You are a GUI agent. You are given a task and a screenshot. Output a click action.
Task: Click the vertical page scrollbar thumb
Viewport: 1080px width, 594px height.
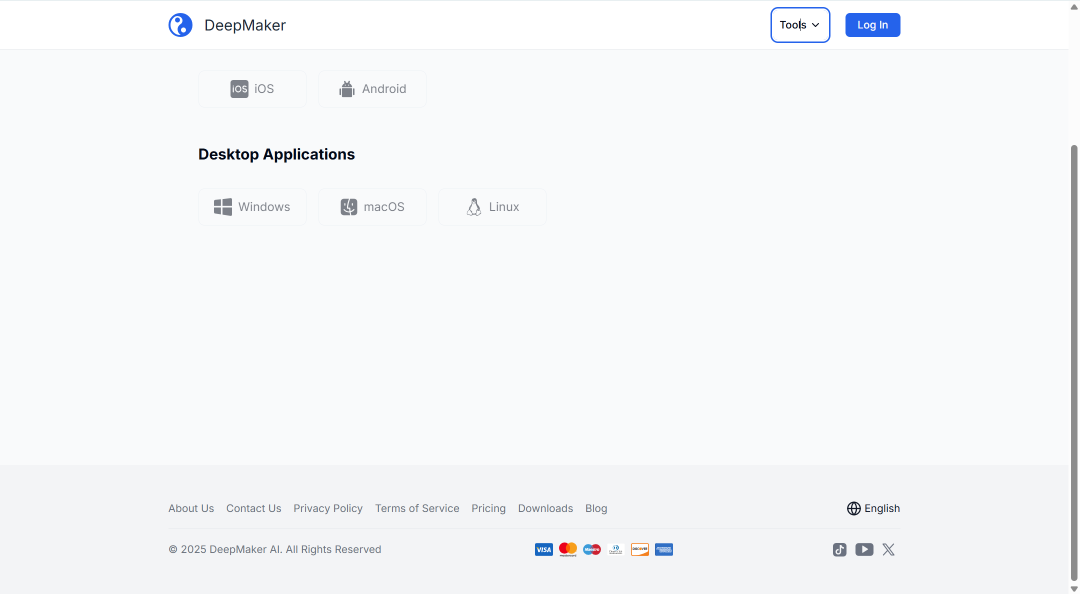(1074, 362)
